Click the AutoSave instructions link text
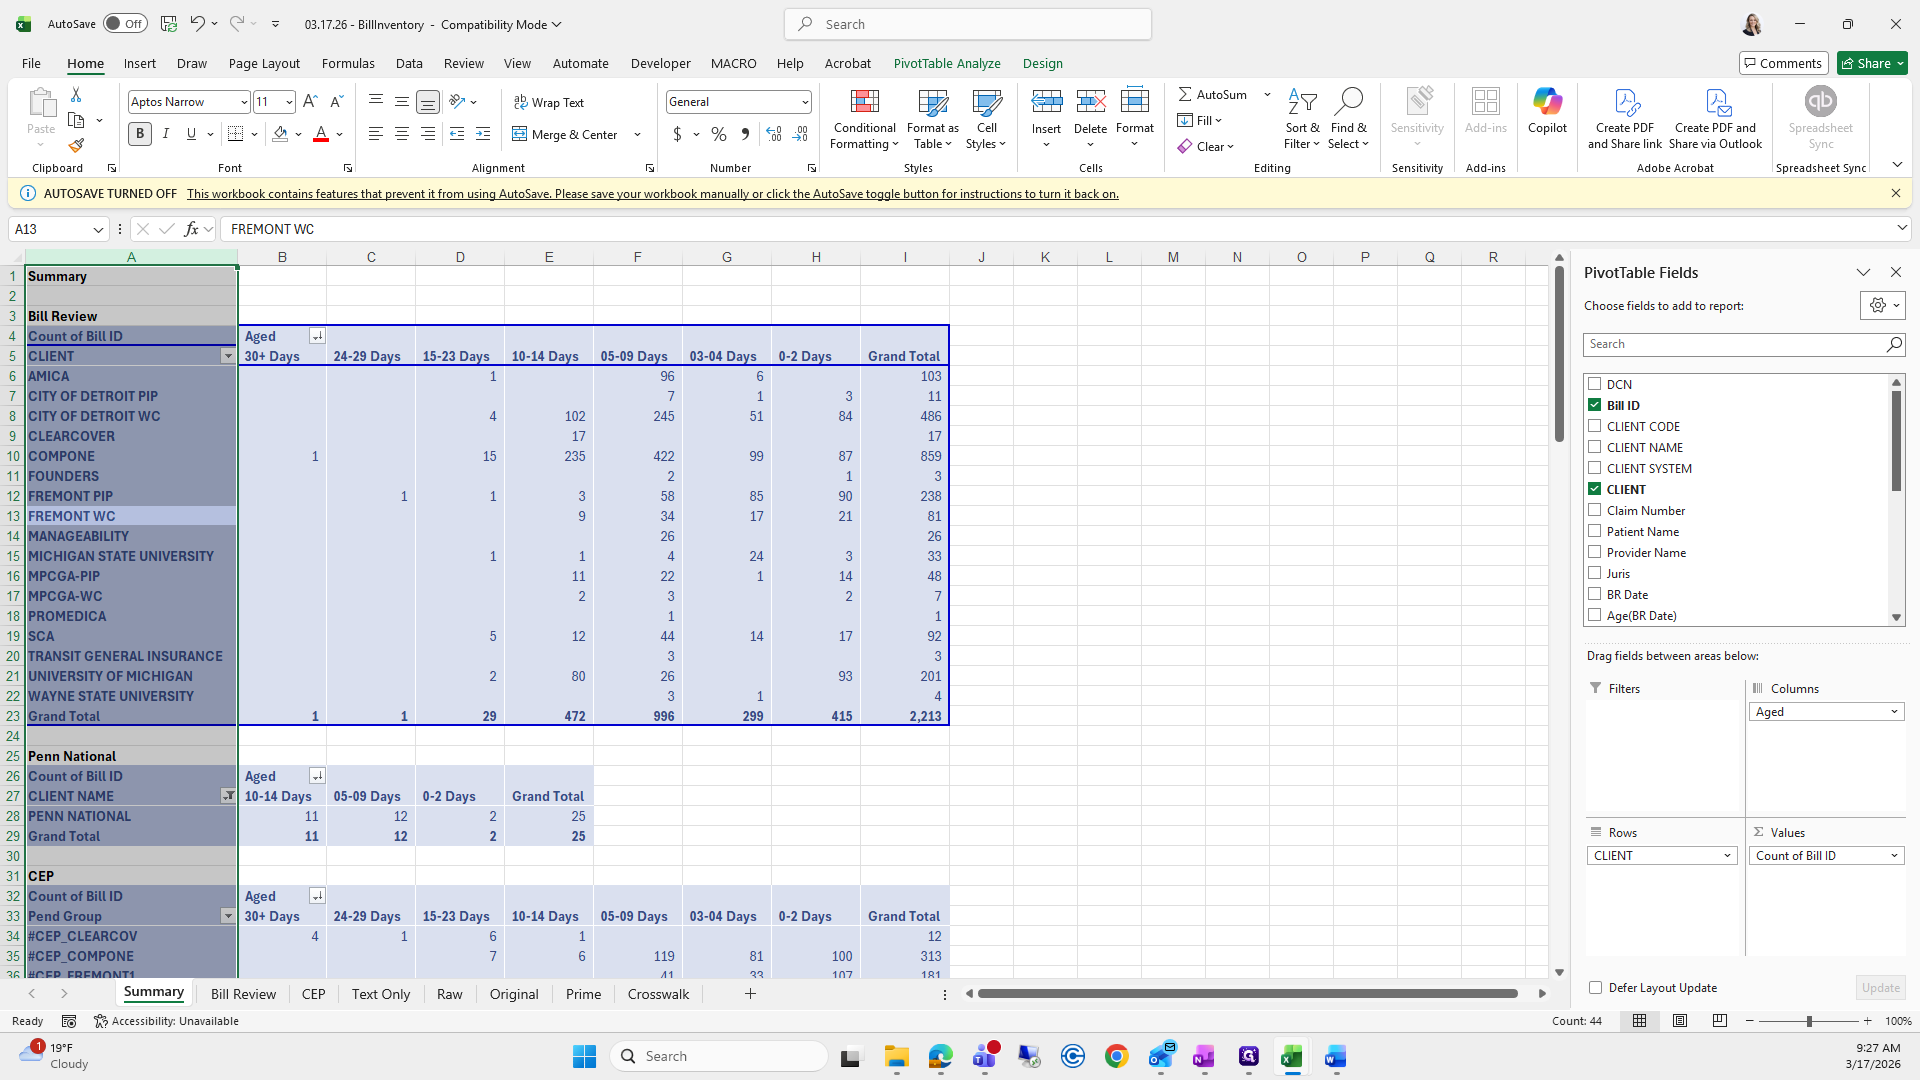Viewport: 1920px width, 1080px height. click(652, 194)
